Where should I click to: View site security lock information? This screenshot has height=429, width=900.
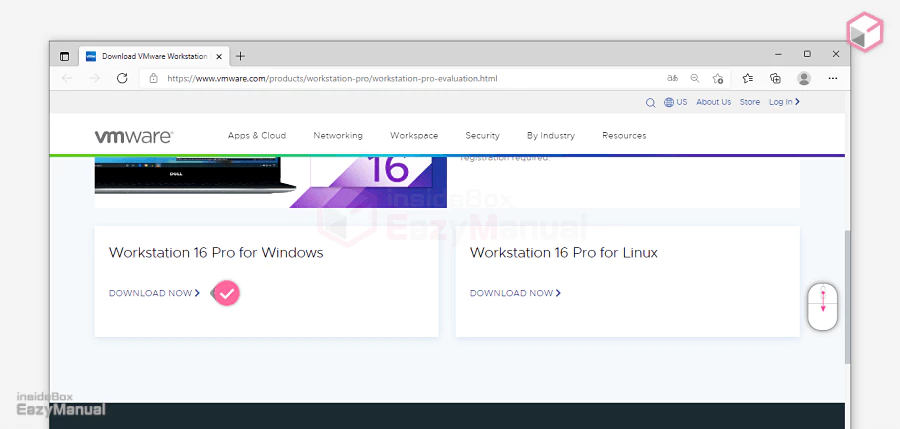tap(153, 79)
